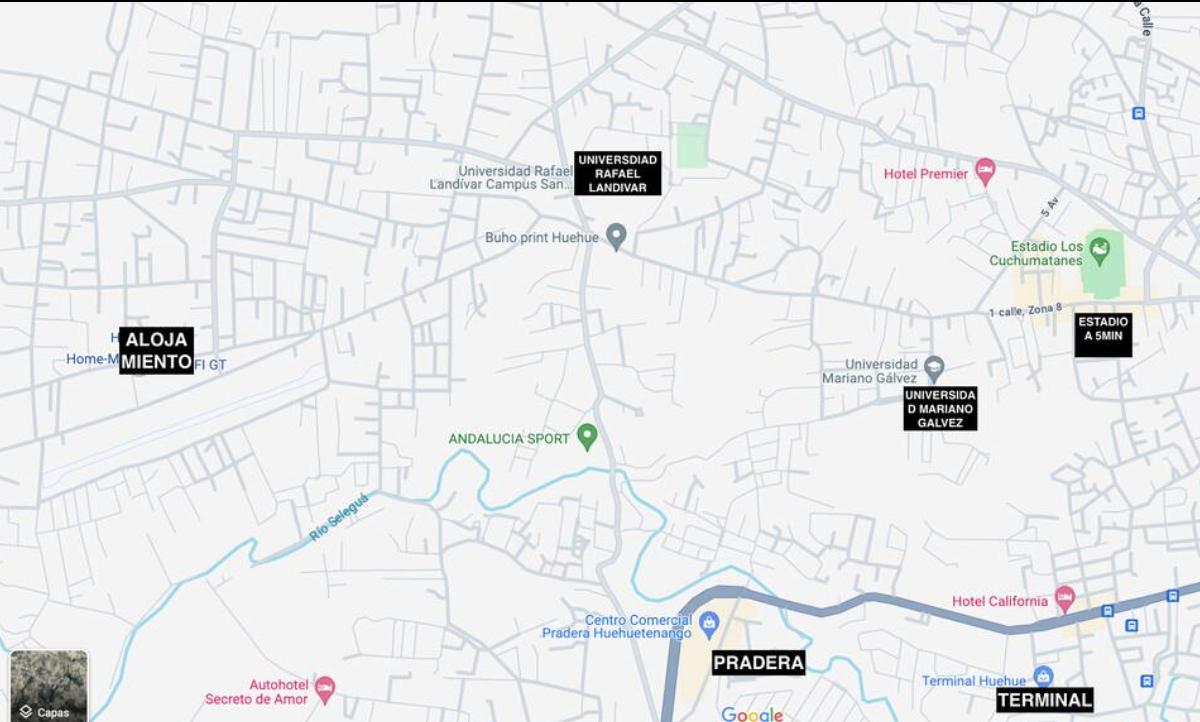This screenshot has height=722, width=1200.
Task: Click the Buho print Huehue location pin
Action: (617, 237)
